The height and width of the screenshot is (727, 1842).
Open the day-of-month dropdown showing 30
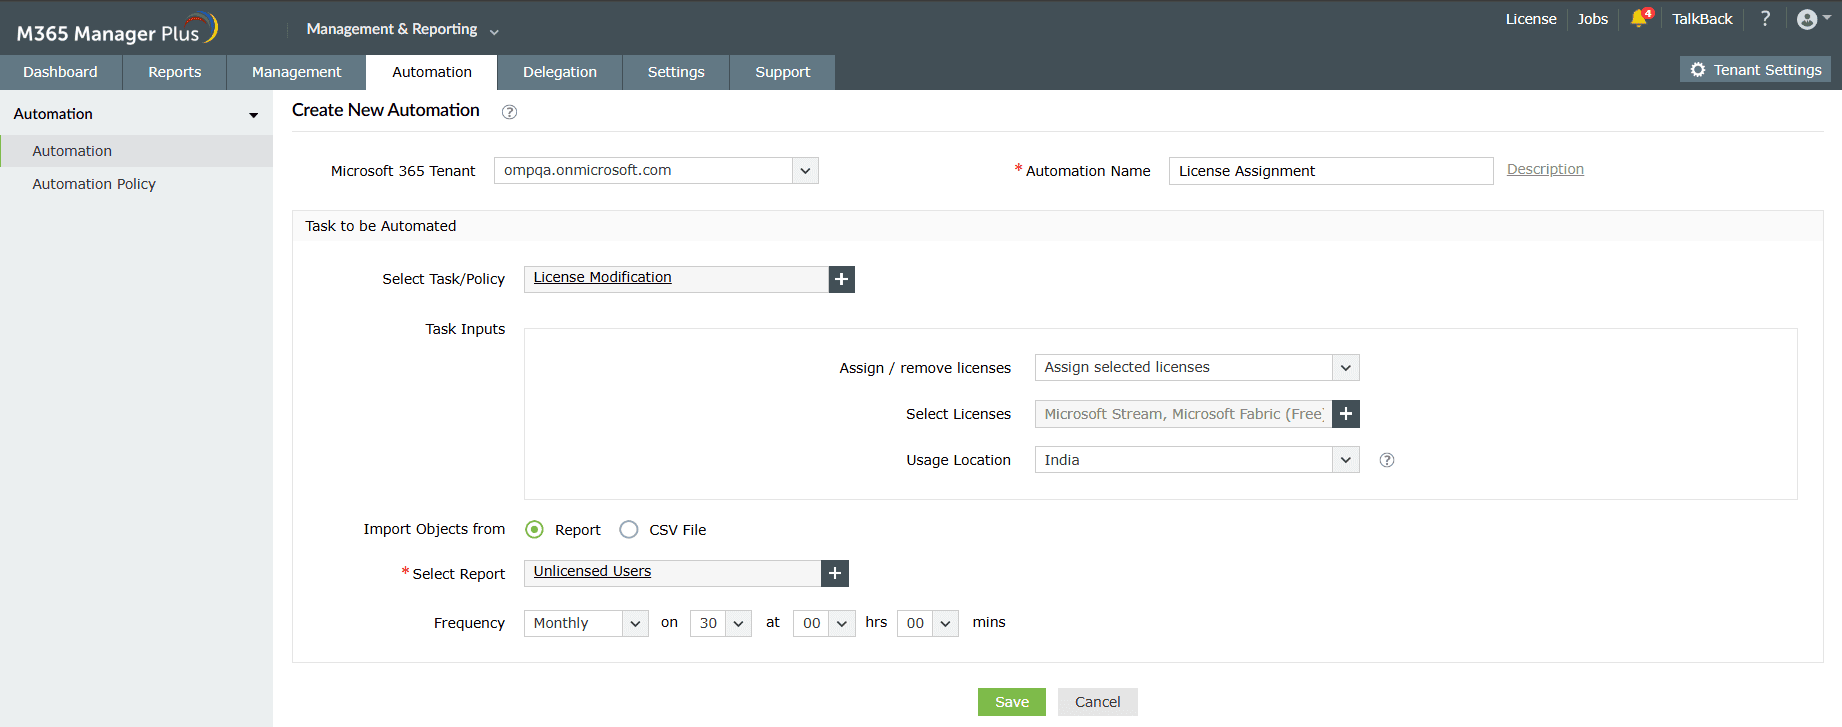coord(721,623)
